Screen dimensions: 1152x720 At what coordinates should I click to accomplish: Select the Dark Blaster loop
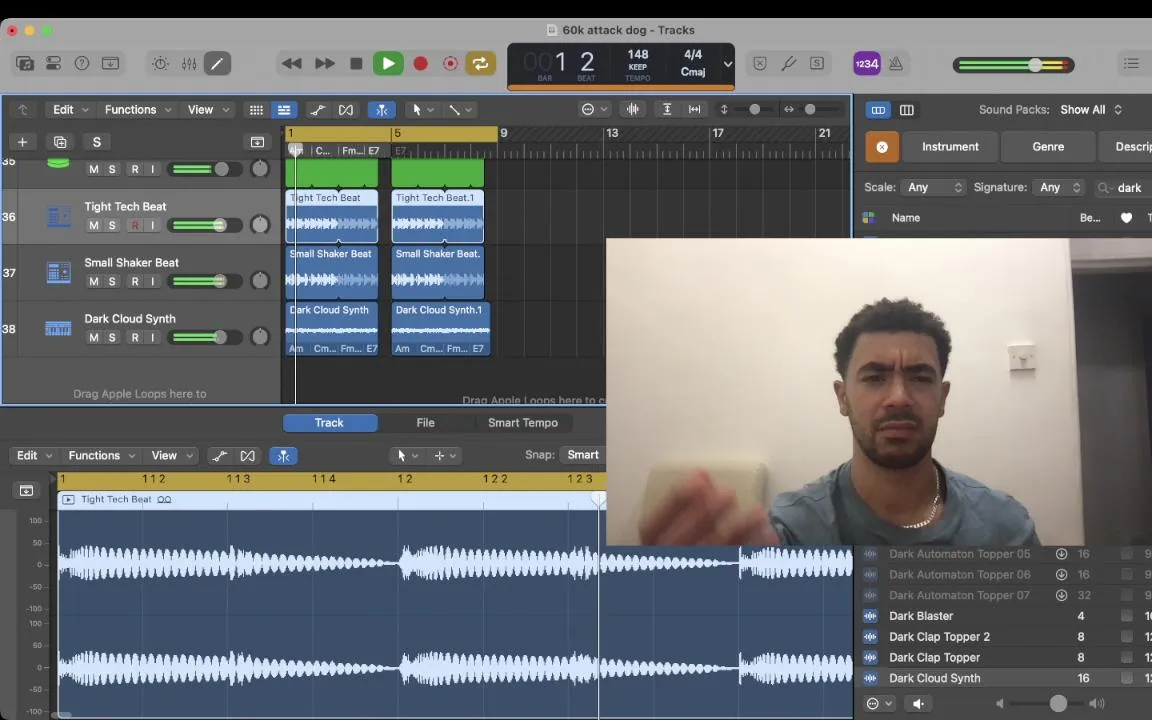click(x=921, y=616)
